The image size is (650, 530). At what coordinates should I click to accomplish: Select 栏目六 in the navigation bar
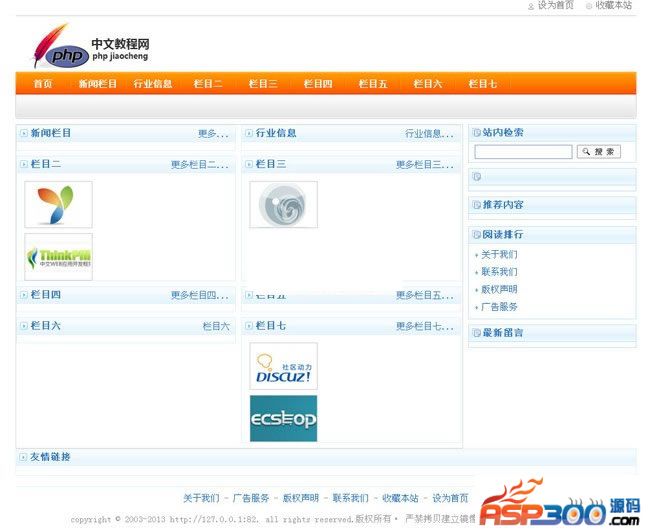[x=428, y=84]
